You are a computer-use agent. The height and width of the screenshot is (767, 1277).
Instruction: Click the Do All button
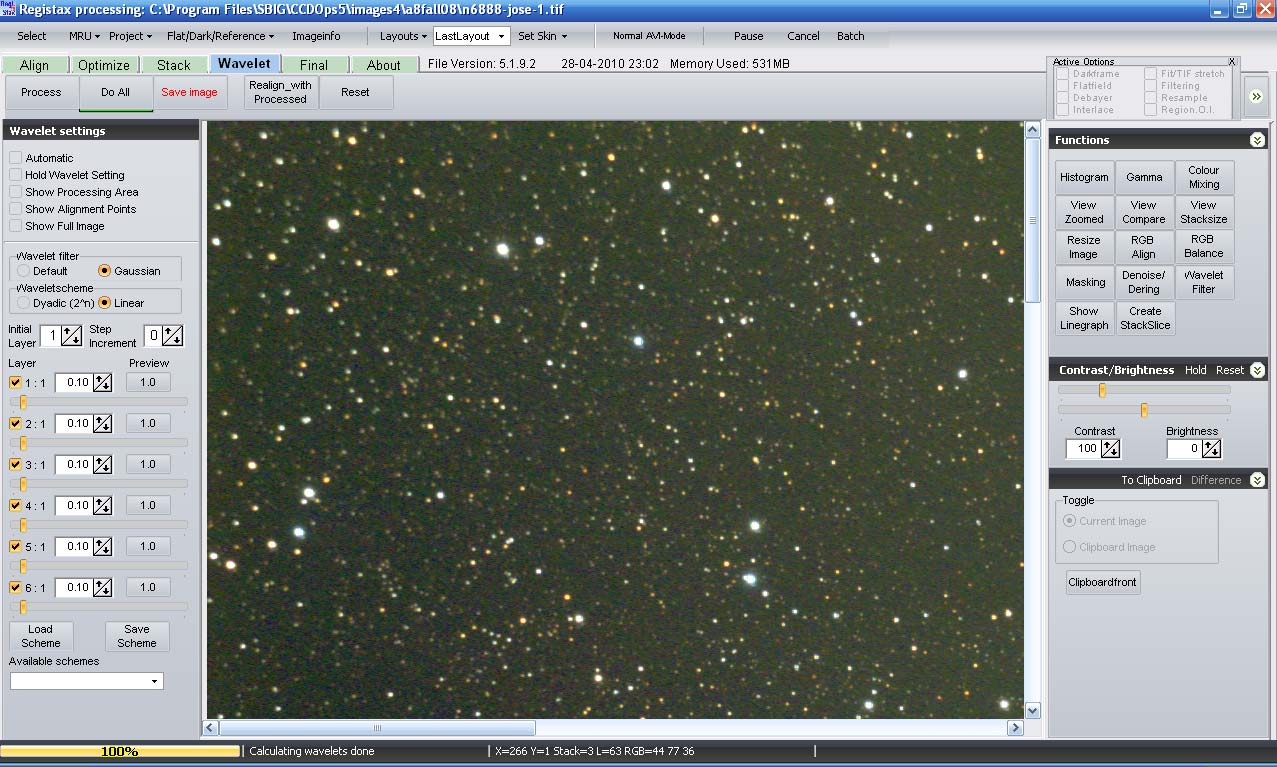[x=115, y=92]
